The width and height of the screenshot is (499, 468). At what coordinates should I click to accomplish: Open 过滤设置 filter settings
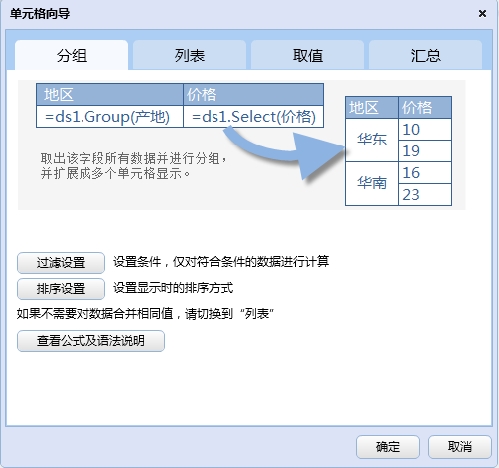click(x=61, y=263)
